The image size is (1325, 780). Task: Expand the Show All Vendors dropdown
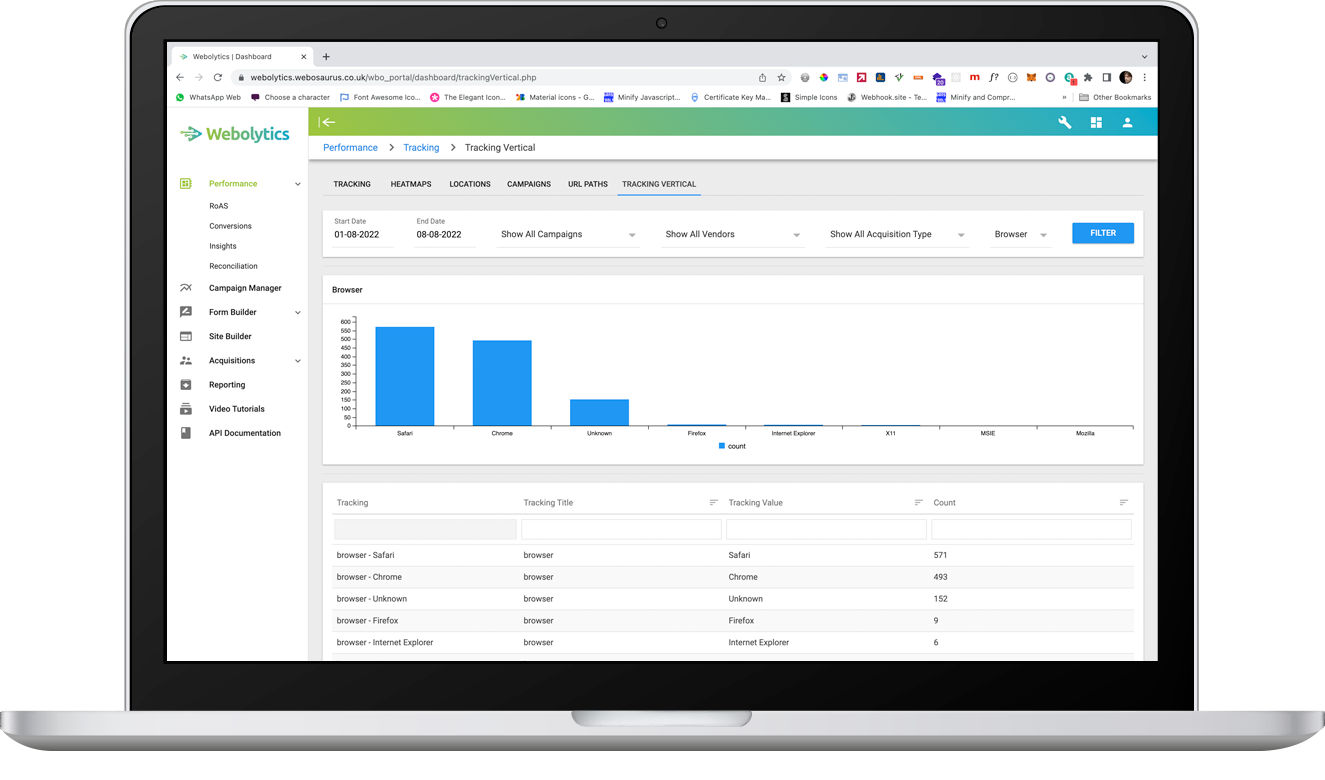[731, 233]
